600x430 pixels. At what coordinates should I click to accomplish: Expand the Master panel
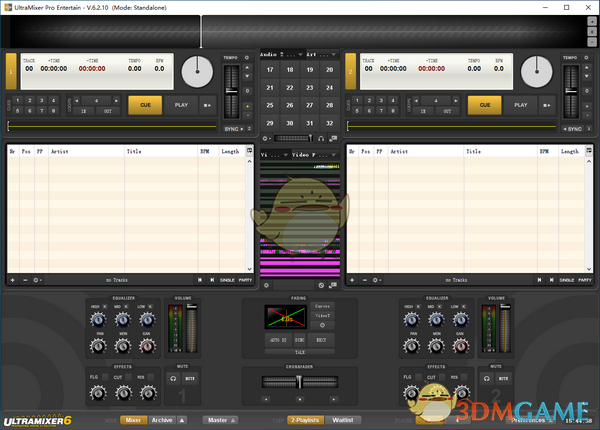coord(220,420)
